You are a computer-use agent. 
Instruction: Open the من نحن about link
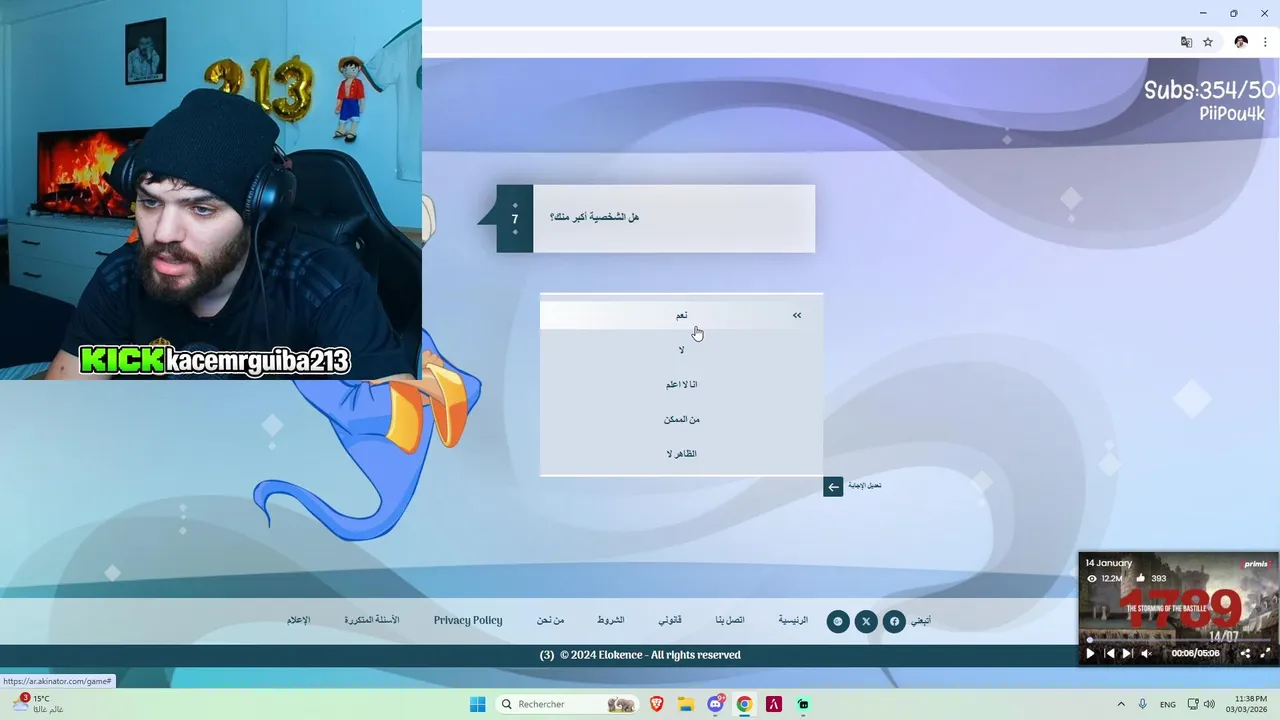[x=550, y=620]
